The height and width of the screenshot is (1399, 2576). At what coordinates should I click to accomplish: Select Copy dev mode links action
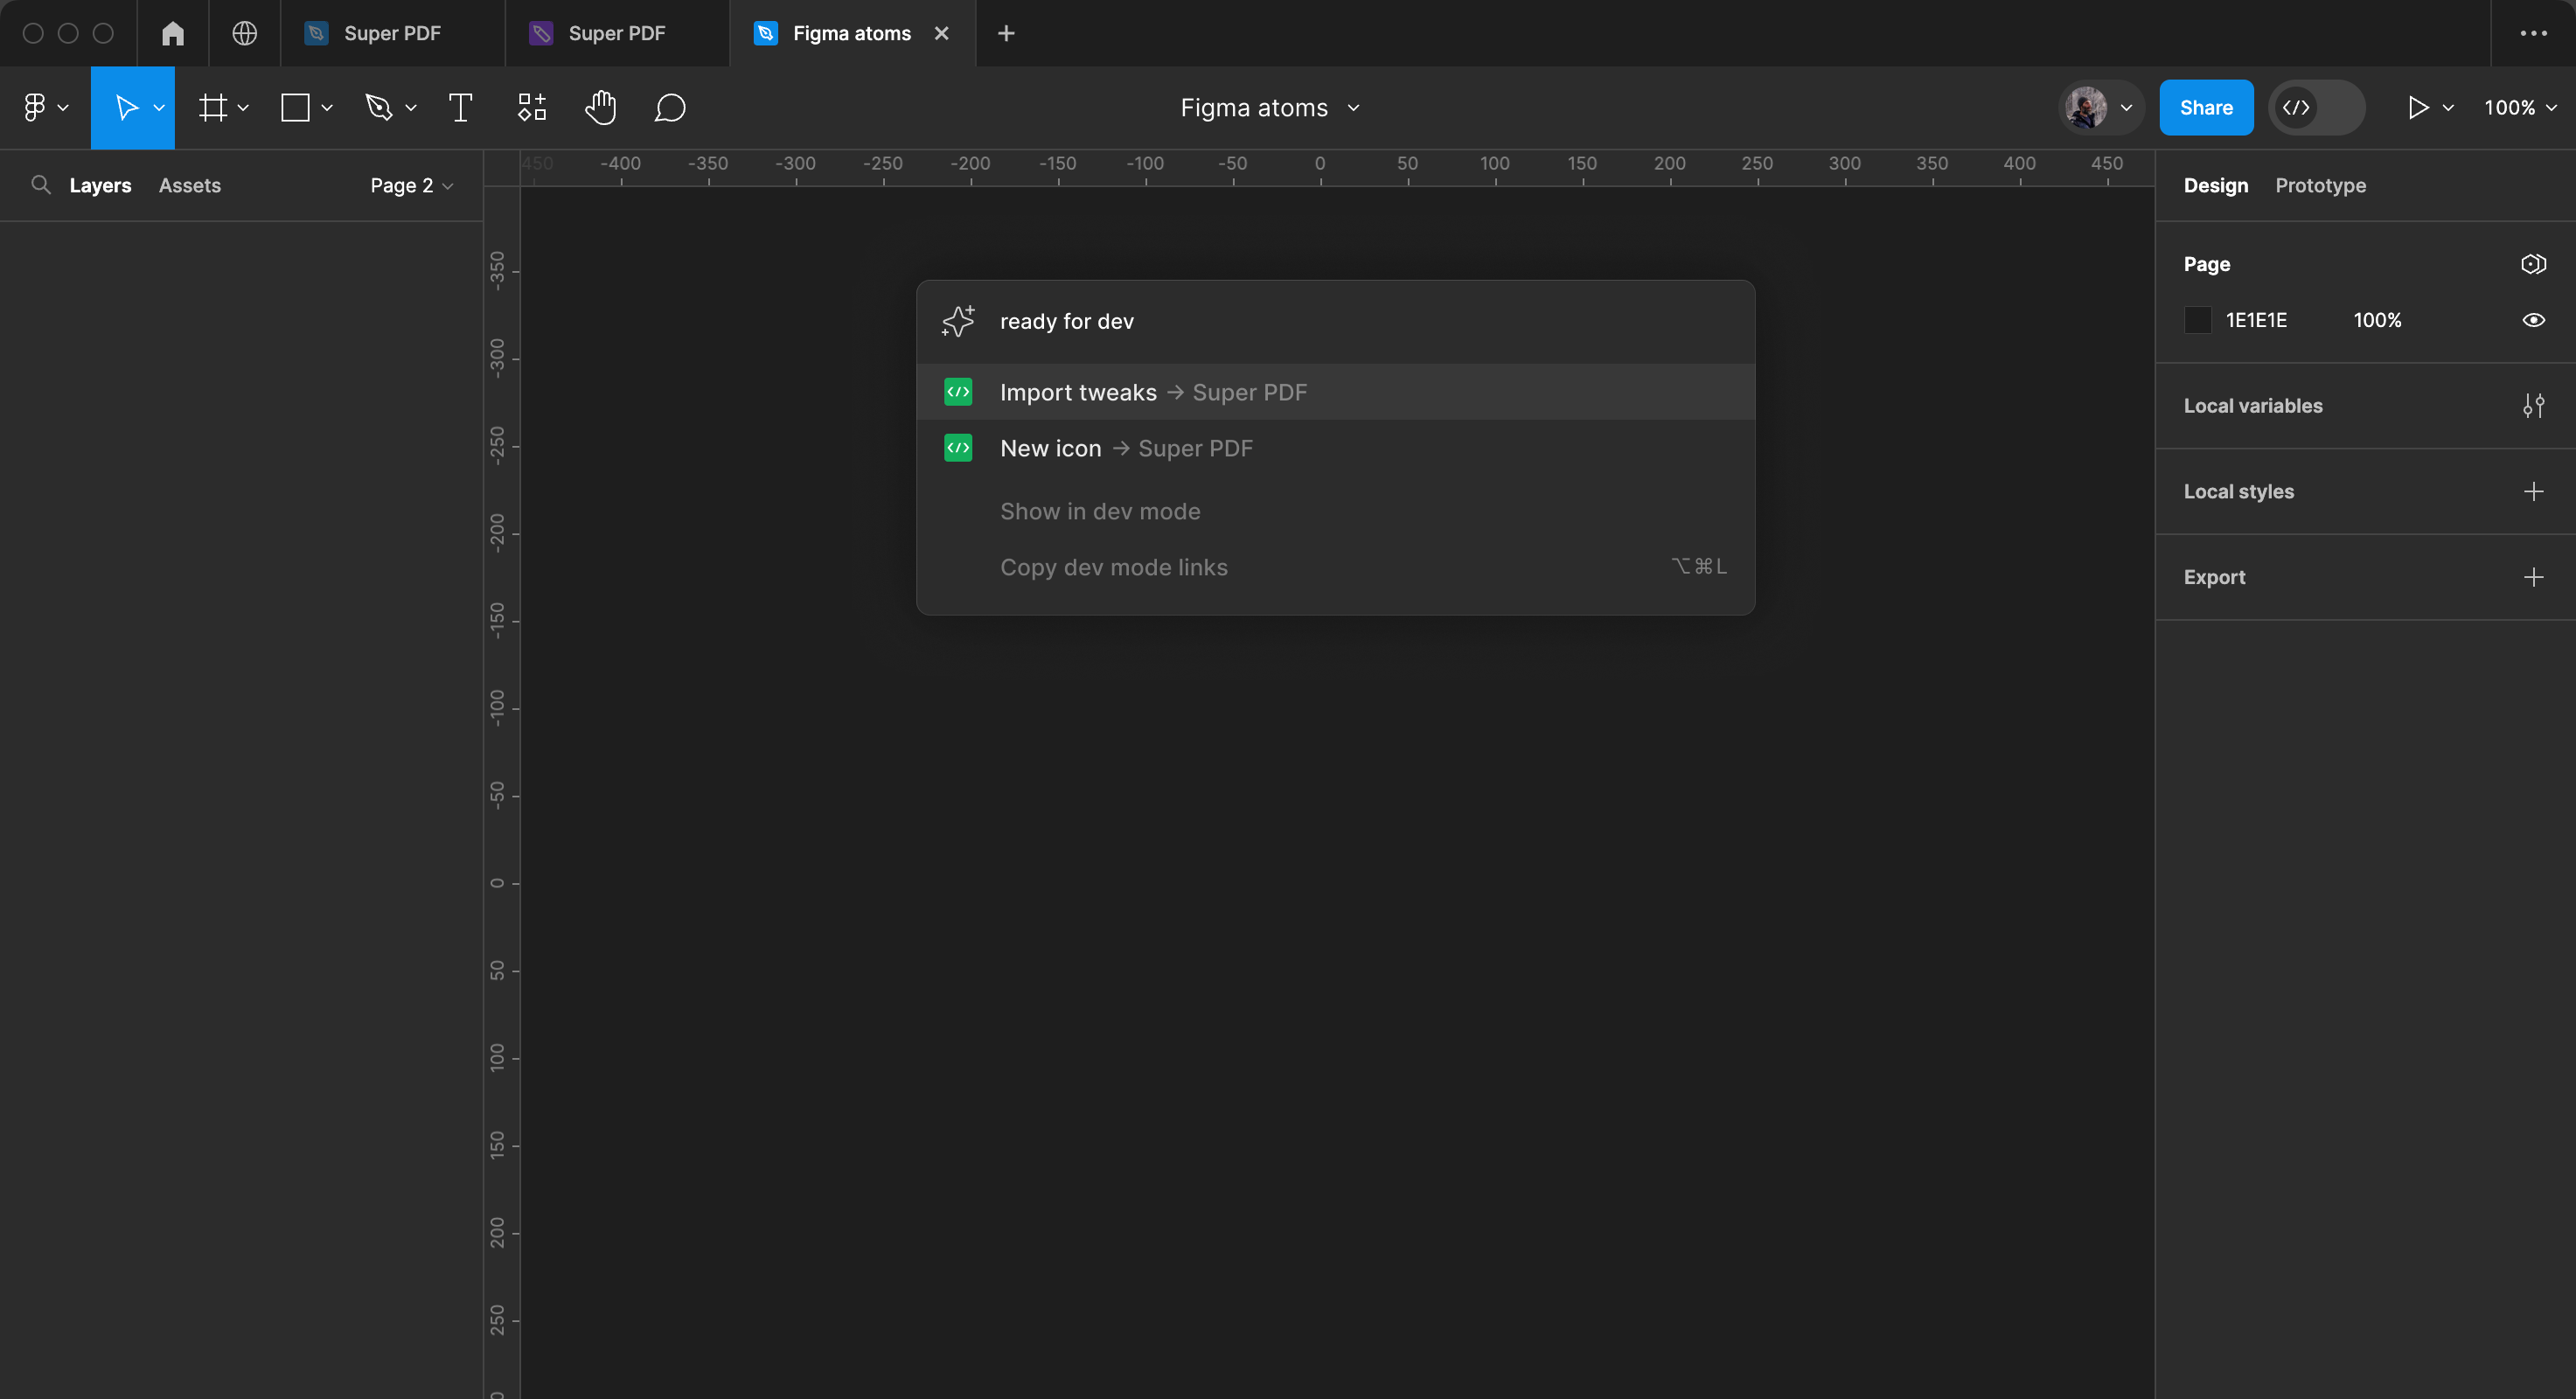1335,567
